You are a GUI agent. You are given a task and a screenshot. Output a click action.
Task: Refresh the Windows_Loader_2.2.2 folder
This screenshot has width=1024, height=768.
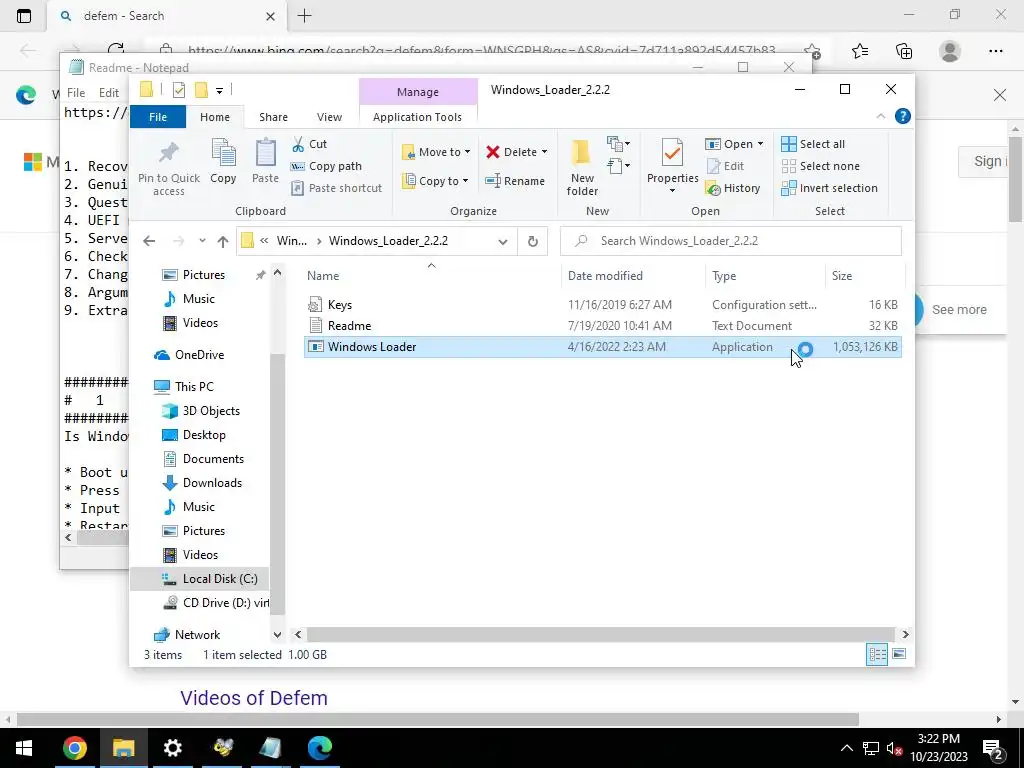(x=533, y=241)
